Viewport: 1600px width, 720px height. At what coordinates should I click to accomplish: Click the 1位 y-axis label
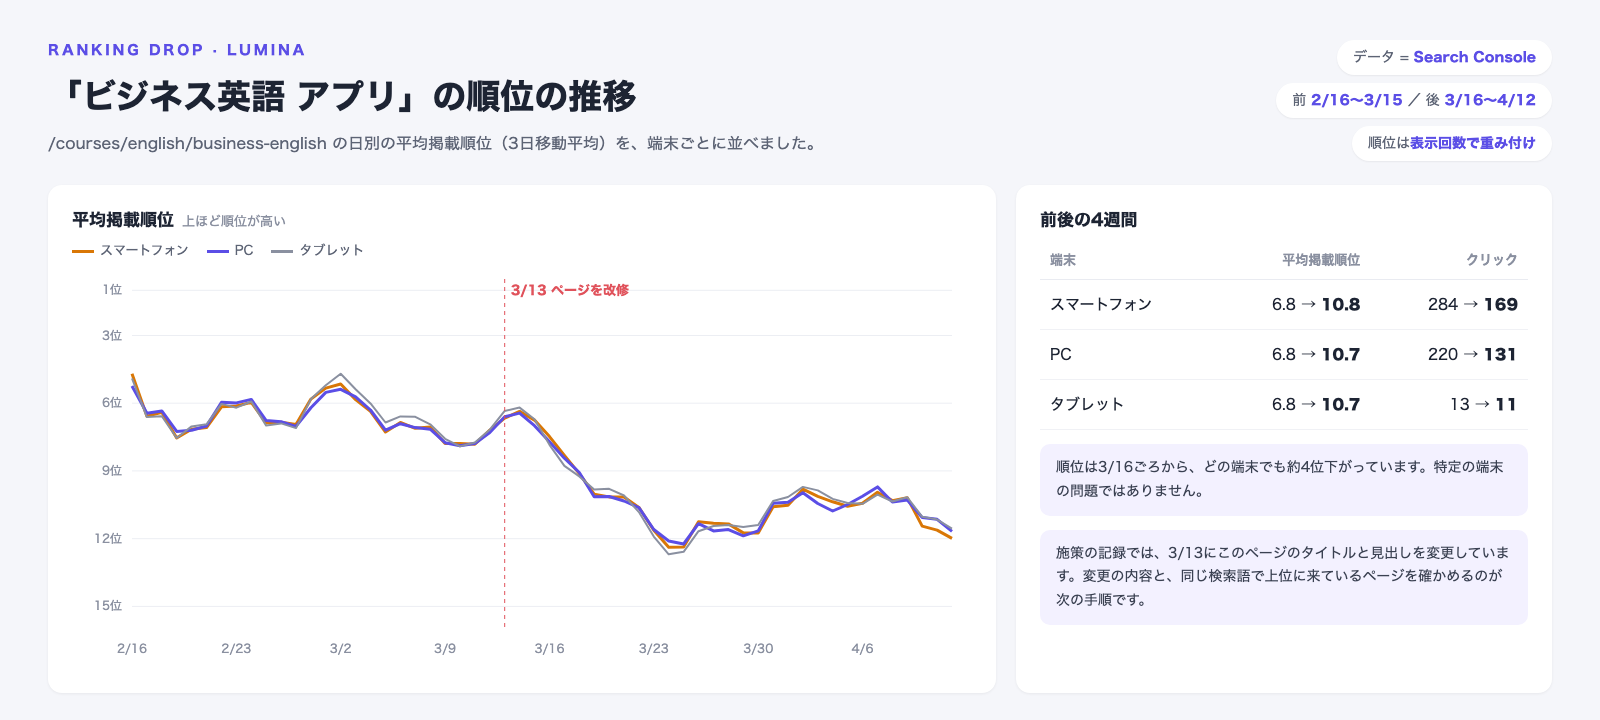click(x=112, y=290)
